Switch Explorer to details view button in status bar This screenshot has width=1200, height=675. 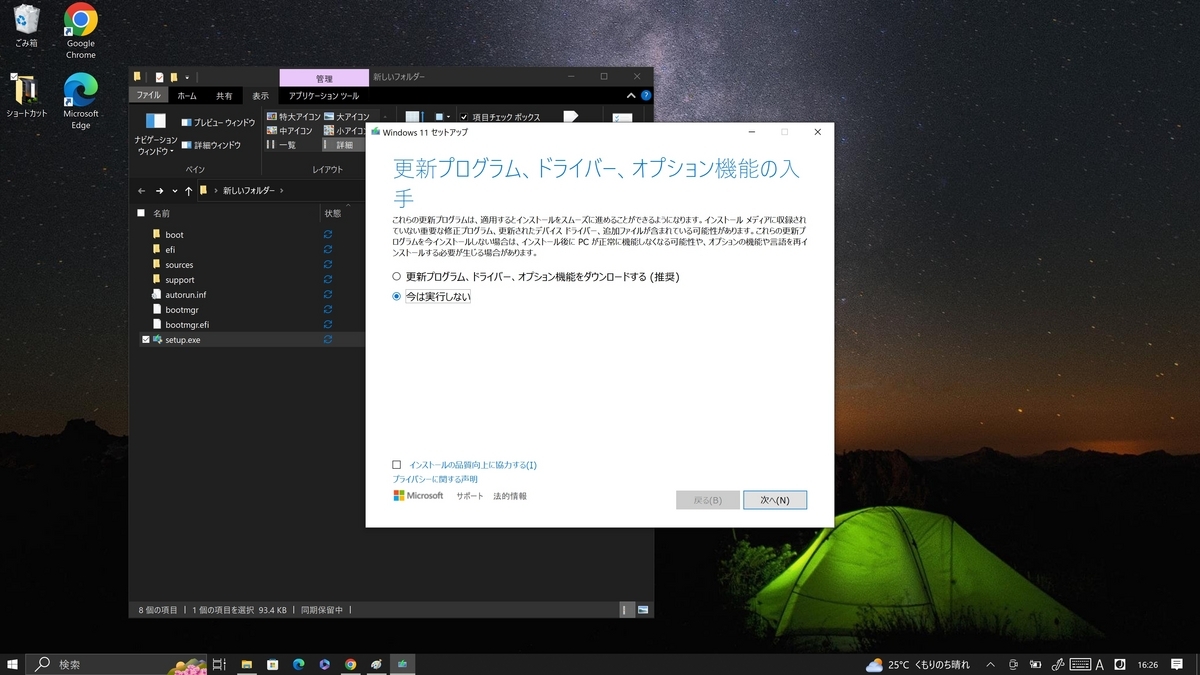627,609
